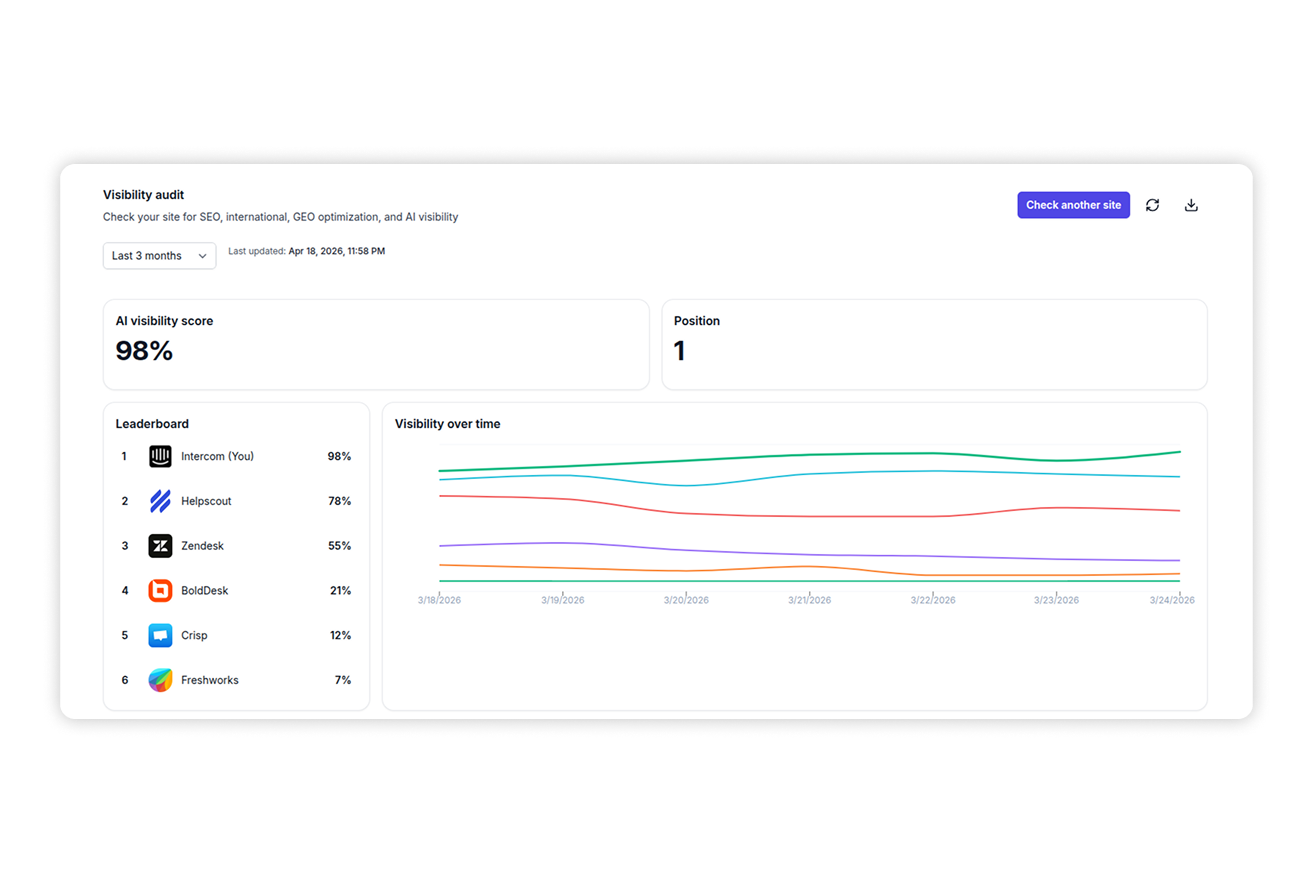Click the Crisp chat logo icon
This screenshot has height=884, width=1313.
160,635
